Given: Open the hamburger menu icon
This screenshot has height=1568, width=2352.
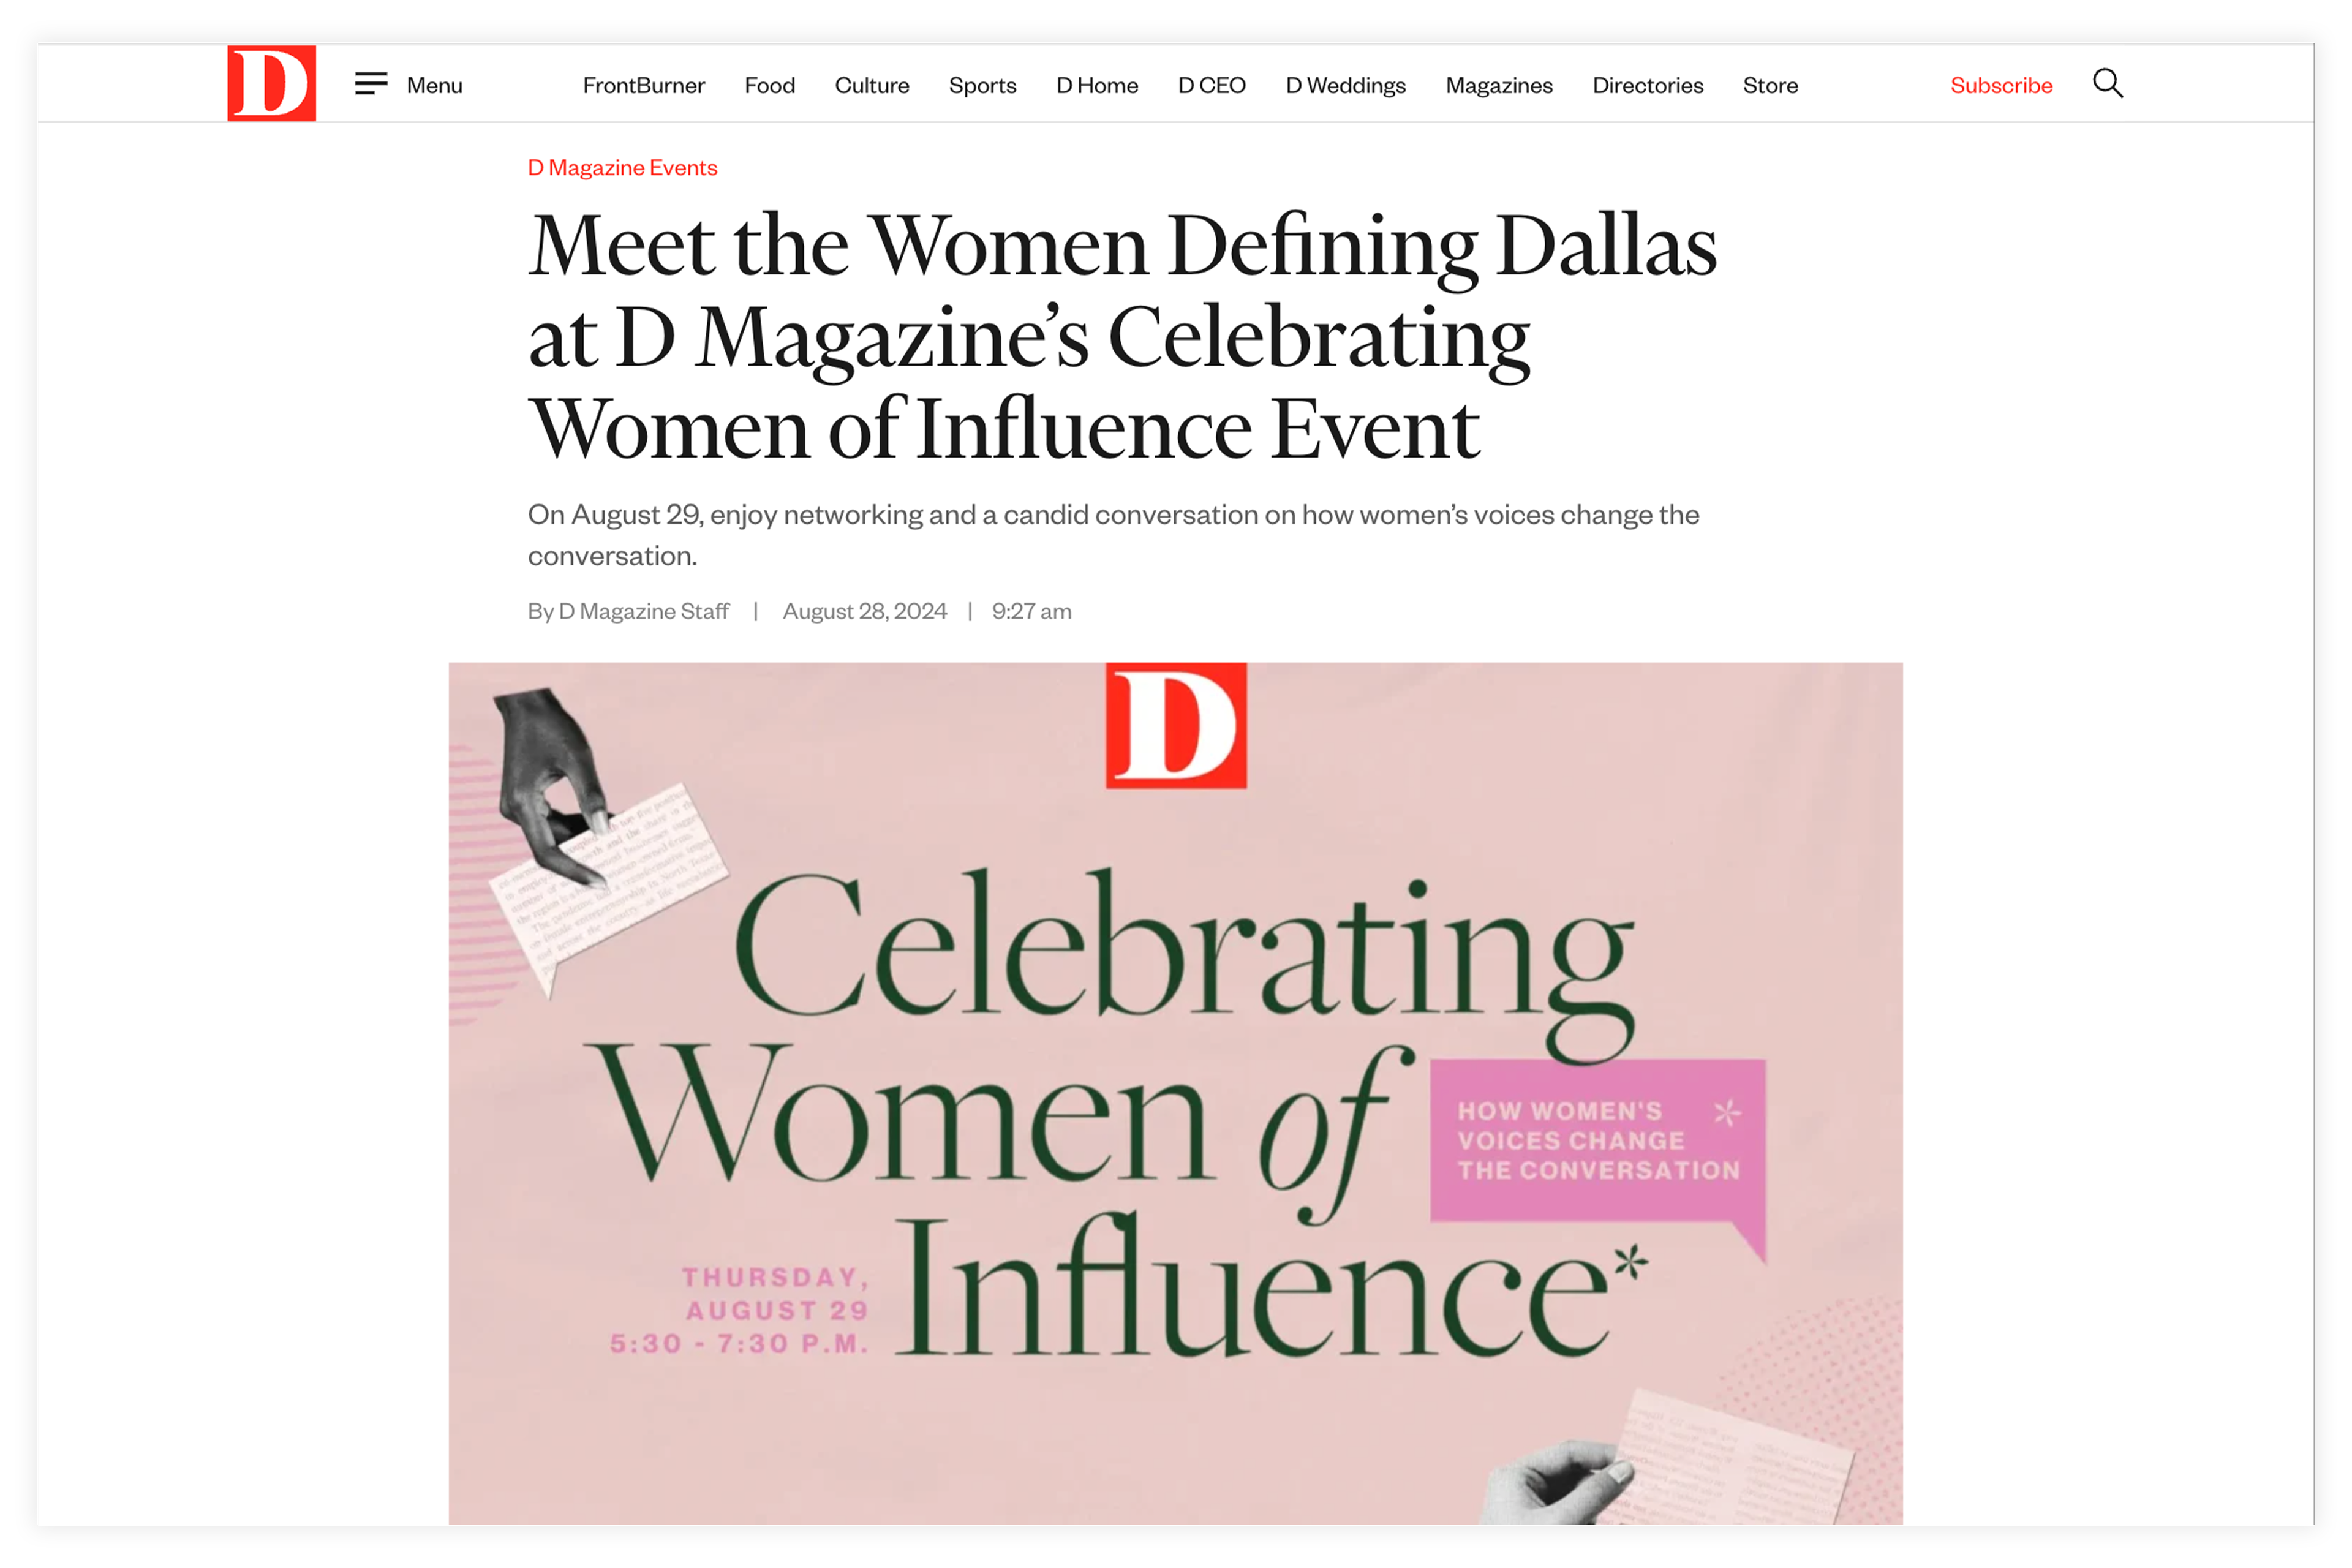Looking at the screenshot, I should (x=371, y=84).
